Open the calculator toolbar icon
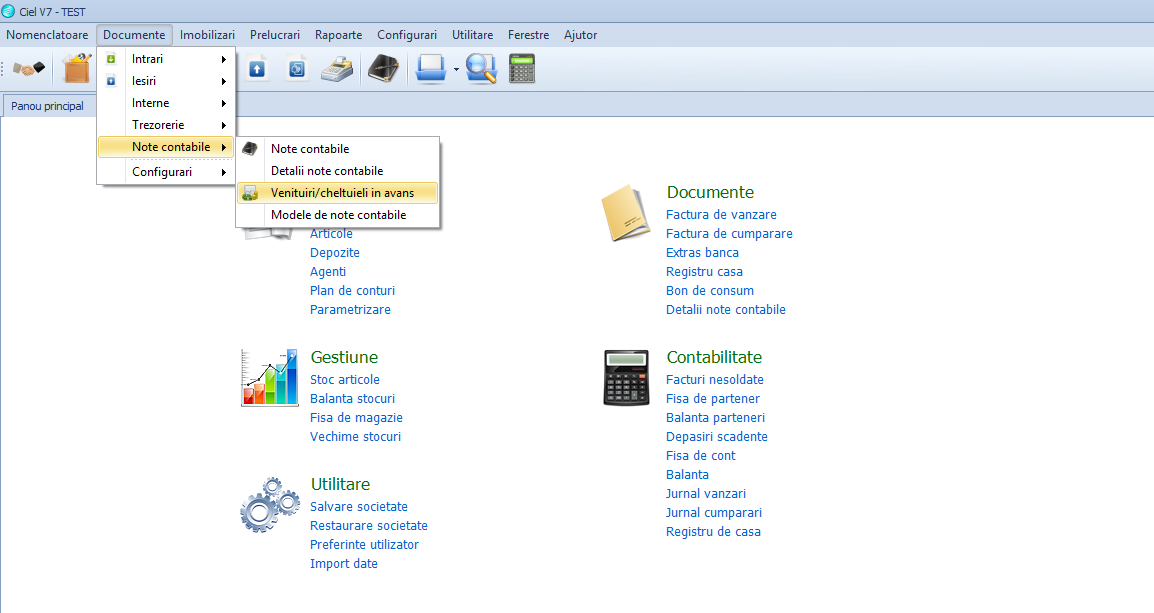The height and width of the screenshot is (613, 1154). 522,69
